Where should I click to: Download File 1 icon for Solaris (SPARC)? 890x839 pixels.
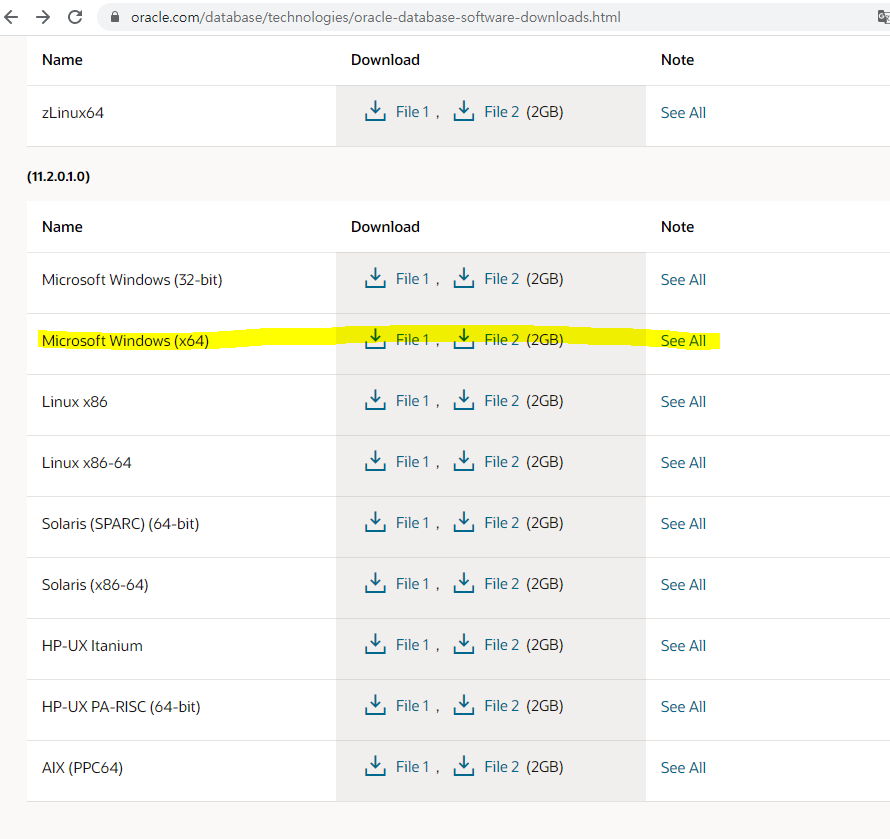pyautogui.click(x=375, y=522)
